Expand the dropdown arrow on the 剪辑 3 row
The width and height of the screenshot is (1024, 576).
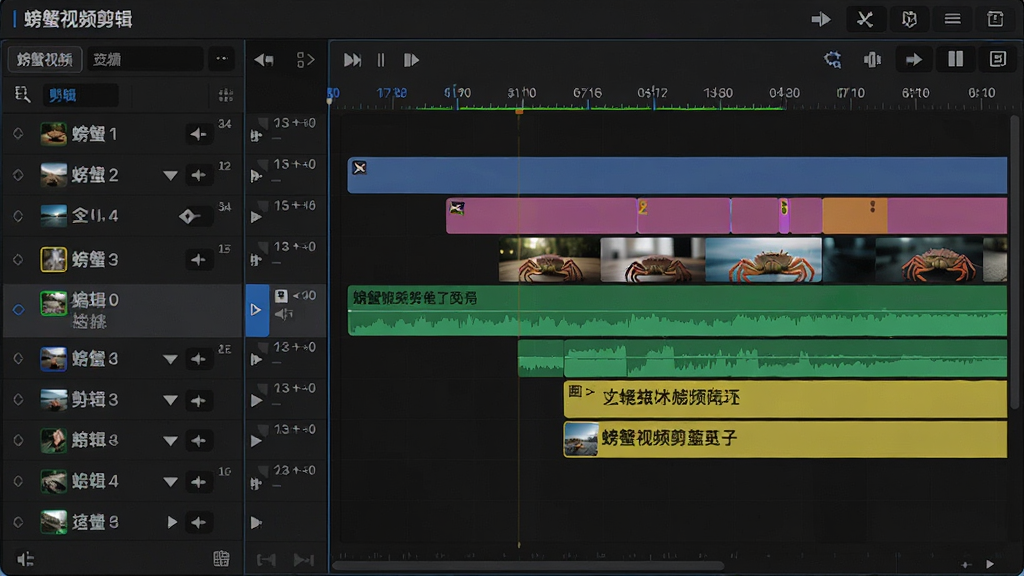(x=170, y=400)
